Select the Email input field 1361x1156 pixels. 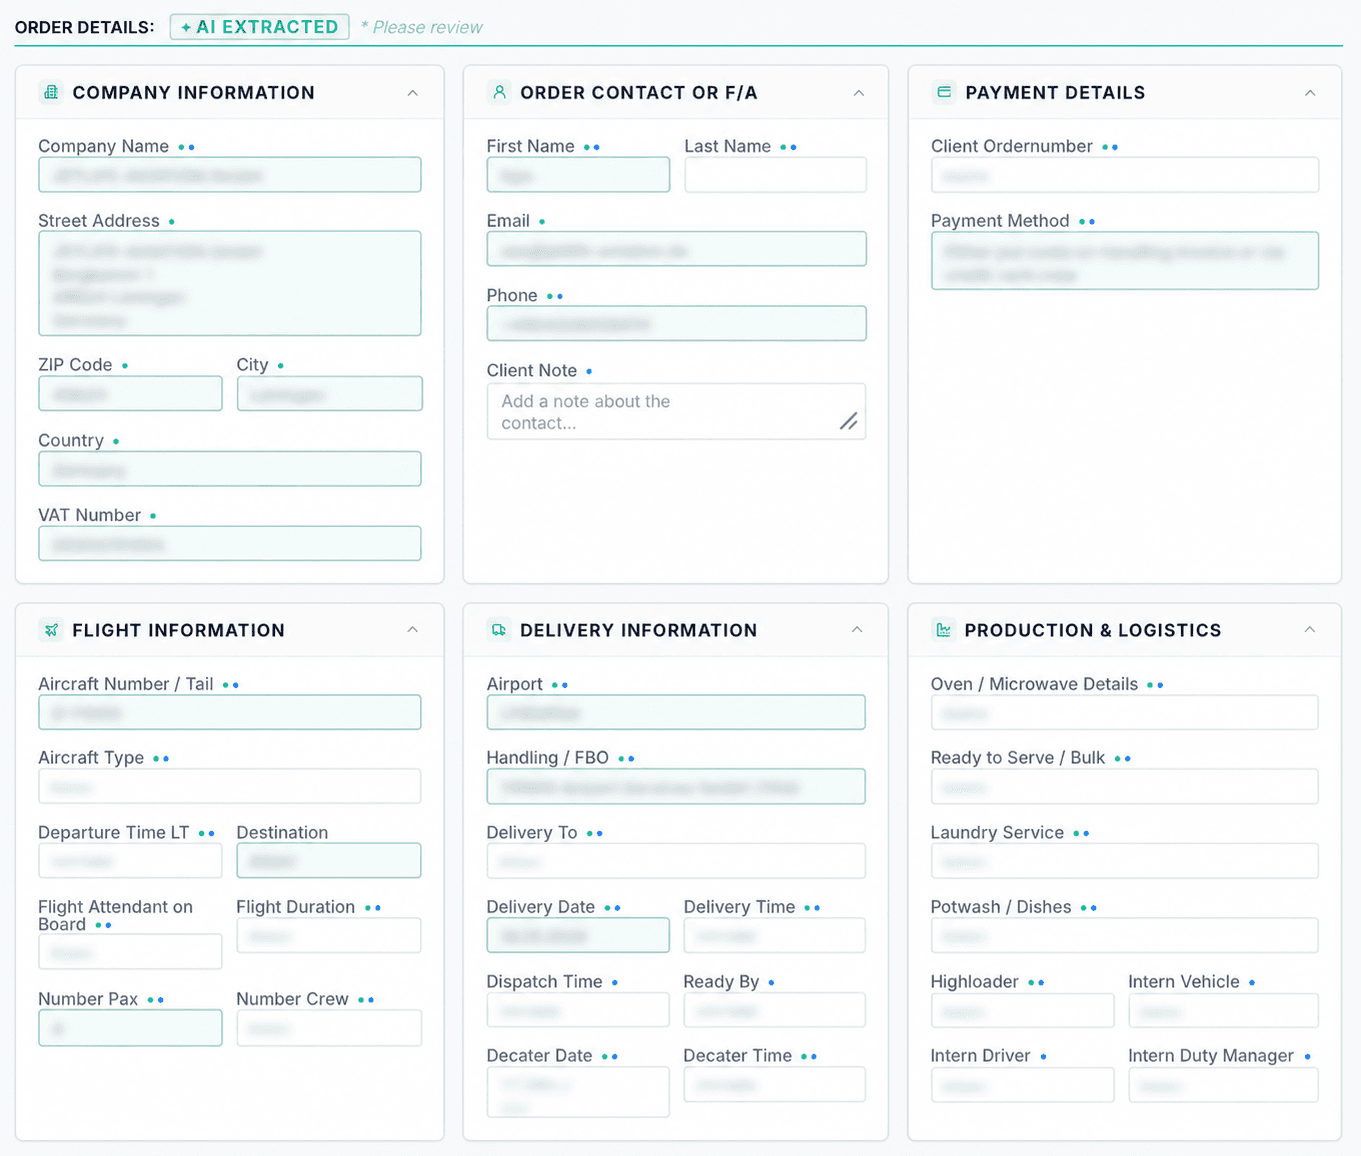point(677,249)
